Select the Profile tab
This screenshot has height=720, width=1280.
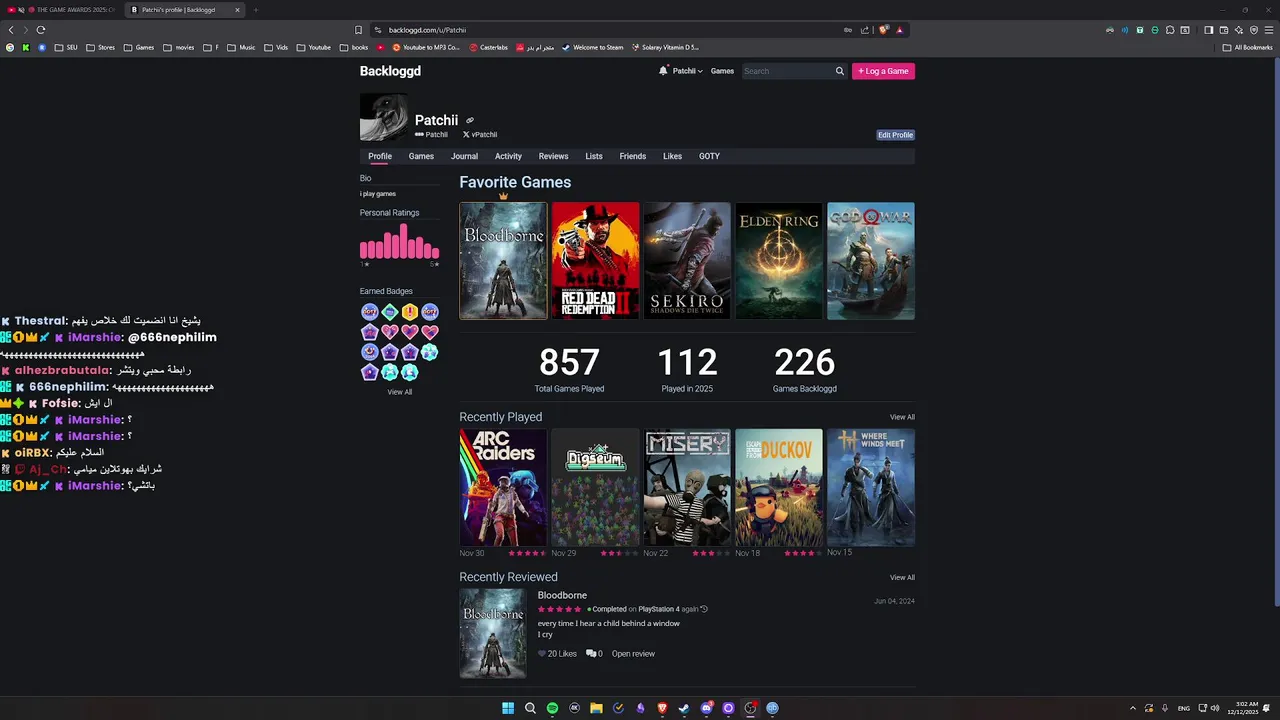(x=380, y=156)
